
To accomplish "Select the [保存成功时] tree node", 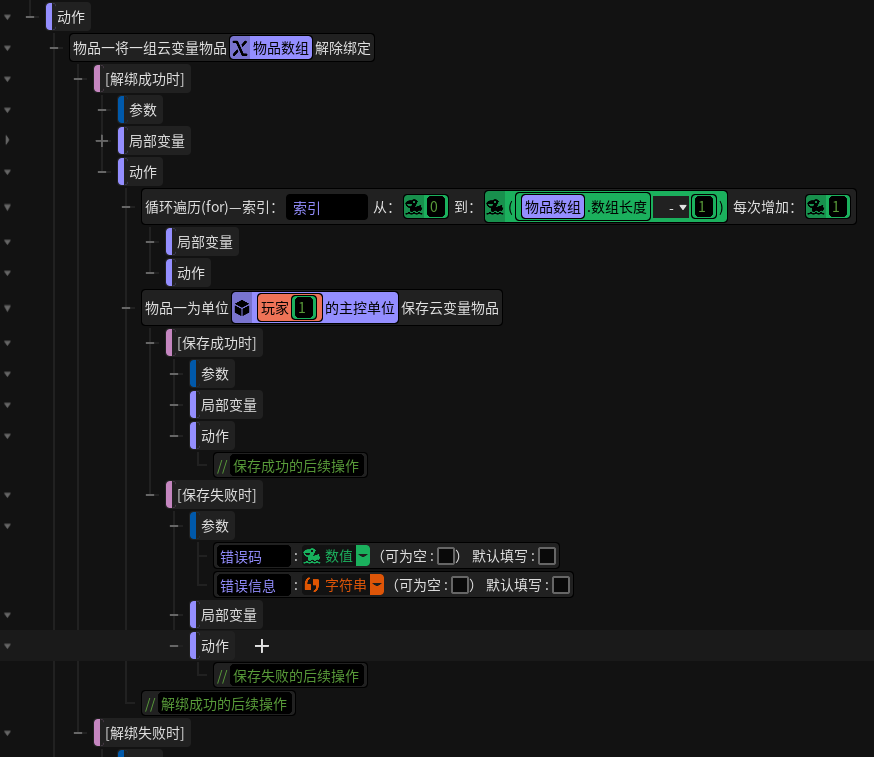I will coord(216,343).
